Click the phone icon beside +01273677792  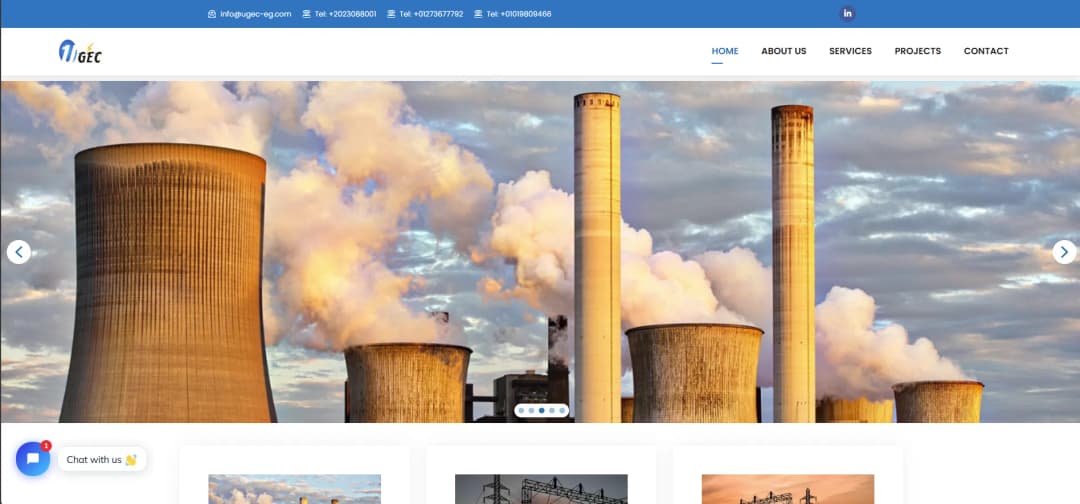[x=391, y=14]
